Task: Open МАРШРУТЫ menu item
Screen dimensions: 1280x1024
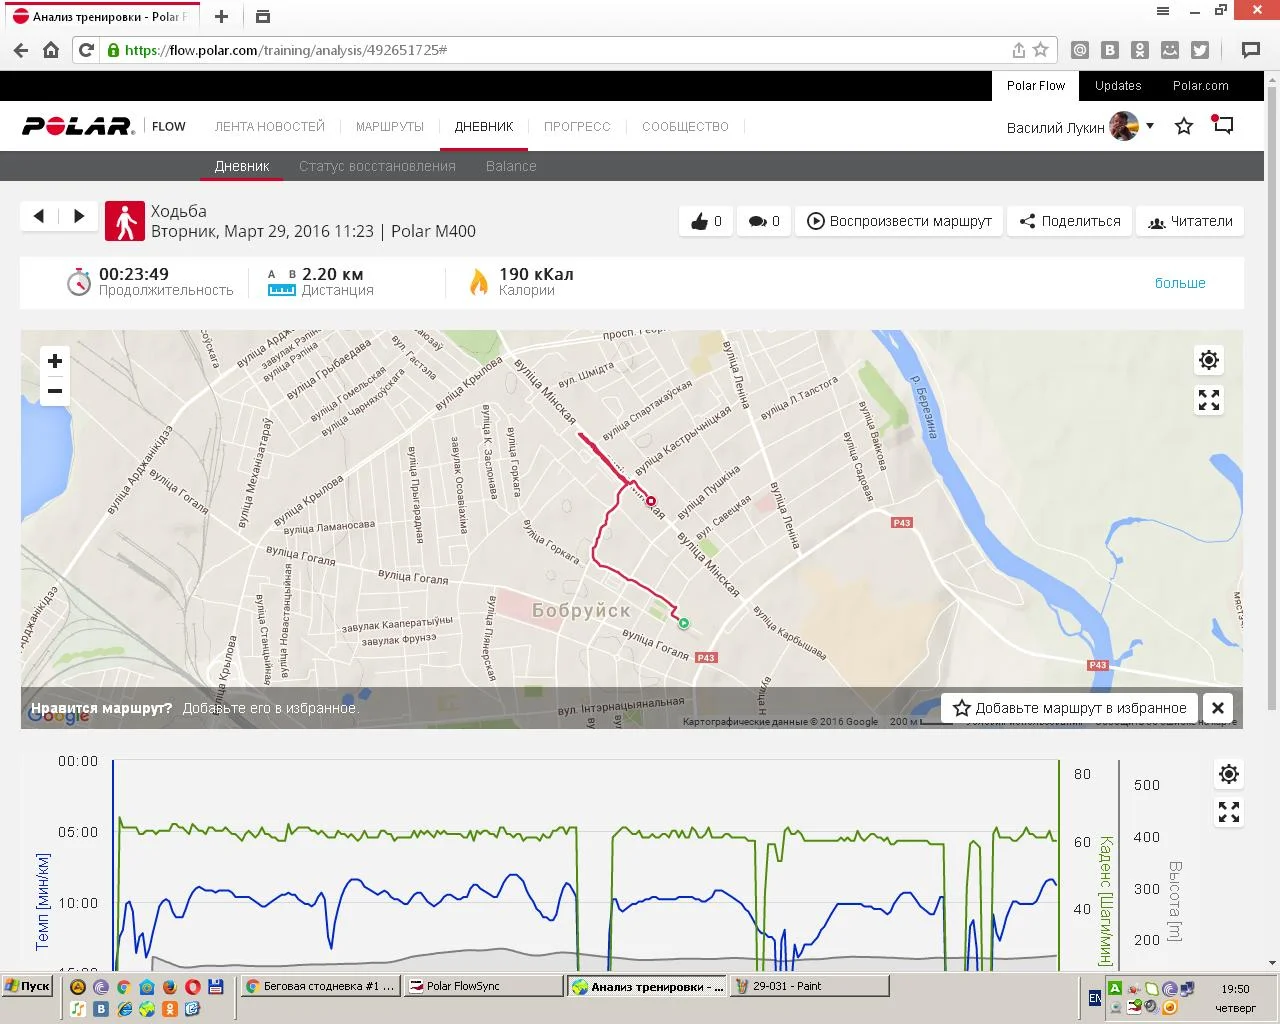Action: [x=390, y=127]
